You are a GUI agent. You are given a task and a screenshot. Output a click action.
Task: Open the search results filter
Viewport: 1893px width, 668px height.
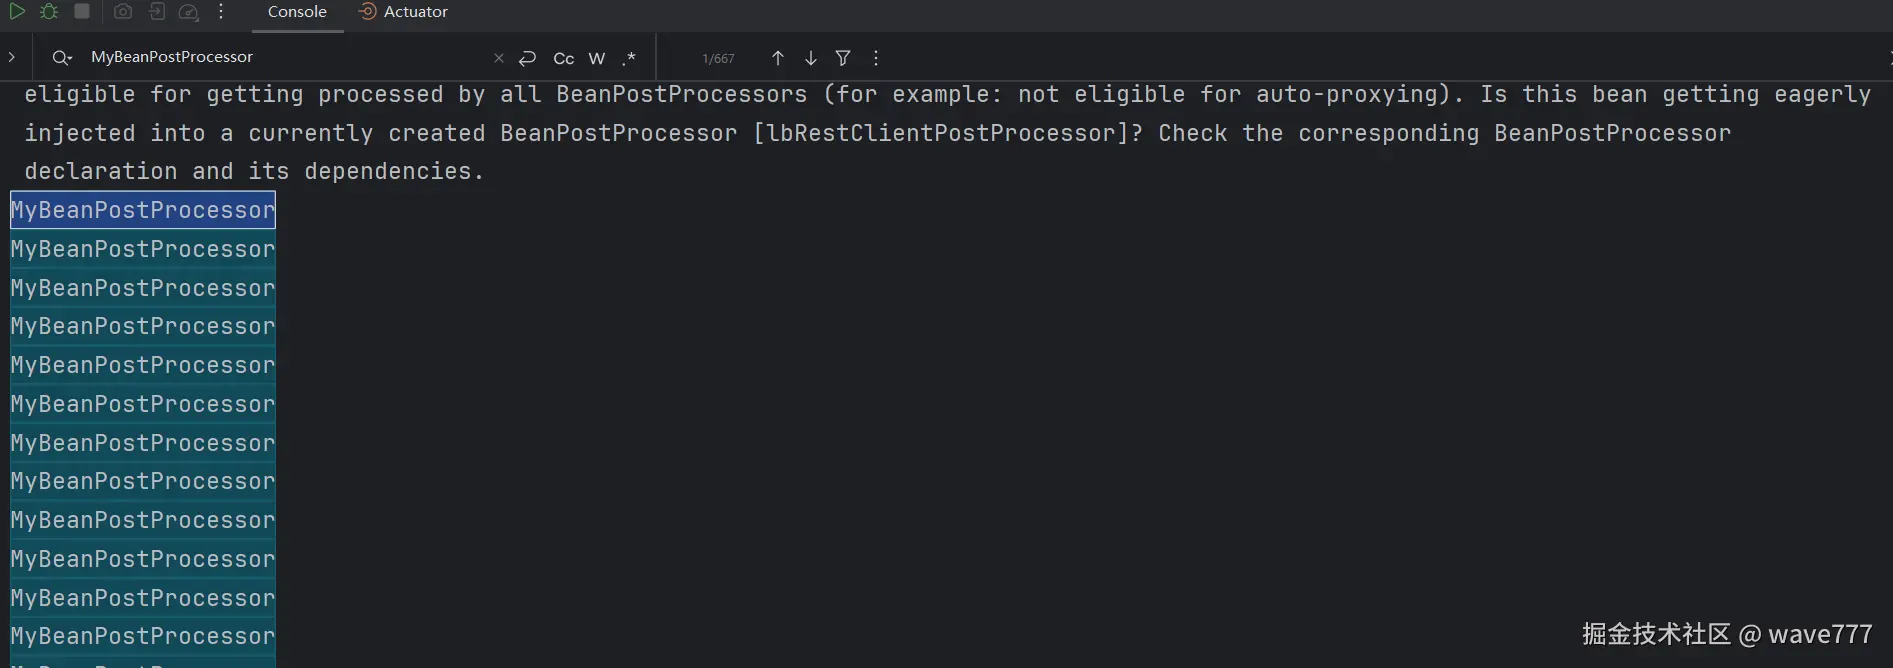843,58
